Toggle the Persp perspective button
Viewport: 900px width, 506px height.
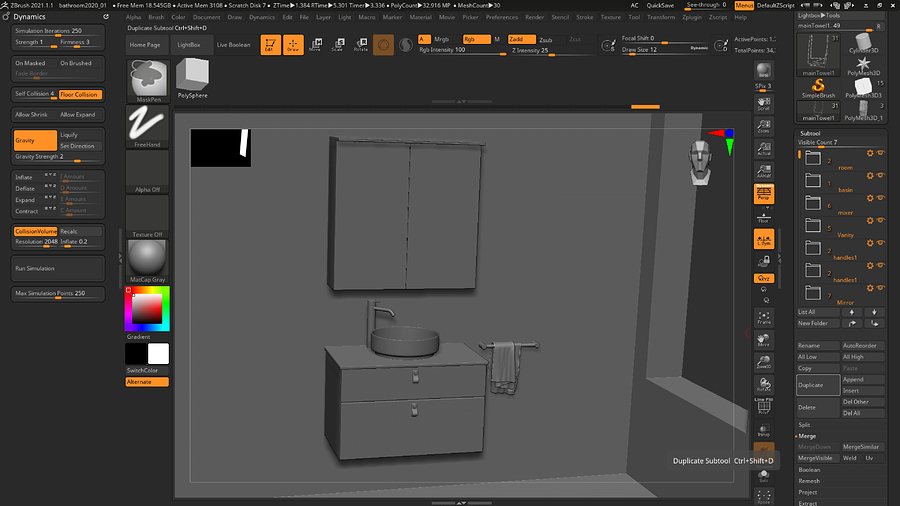764,194
